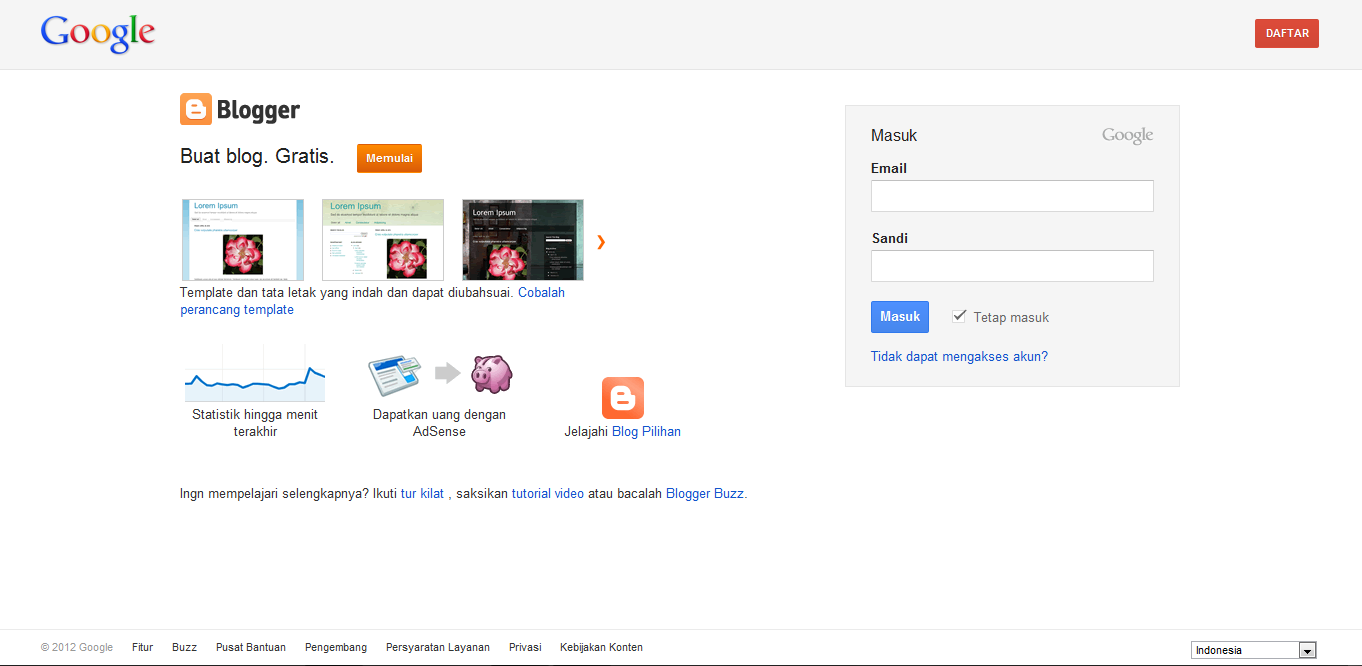Select the green watermark template thumbnail
The image size is (1362, 666).
[x=383, y=240]
